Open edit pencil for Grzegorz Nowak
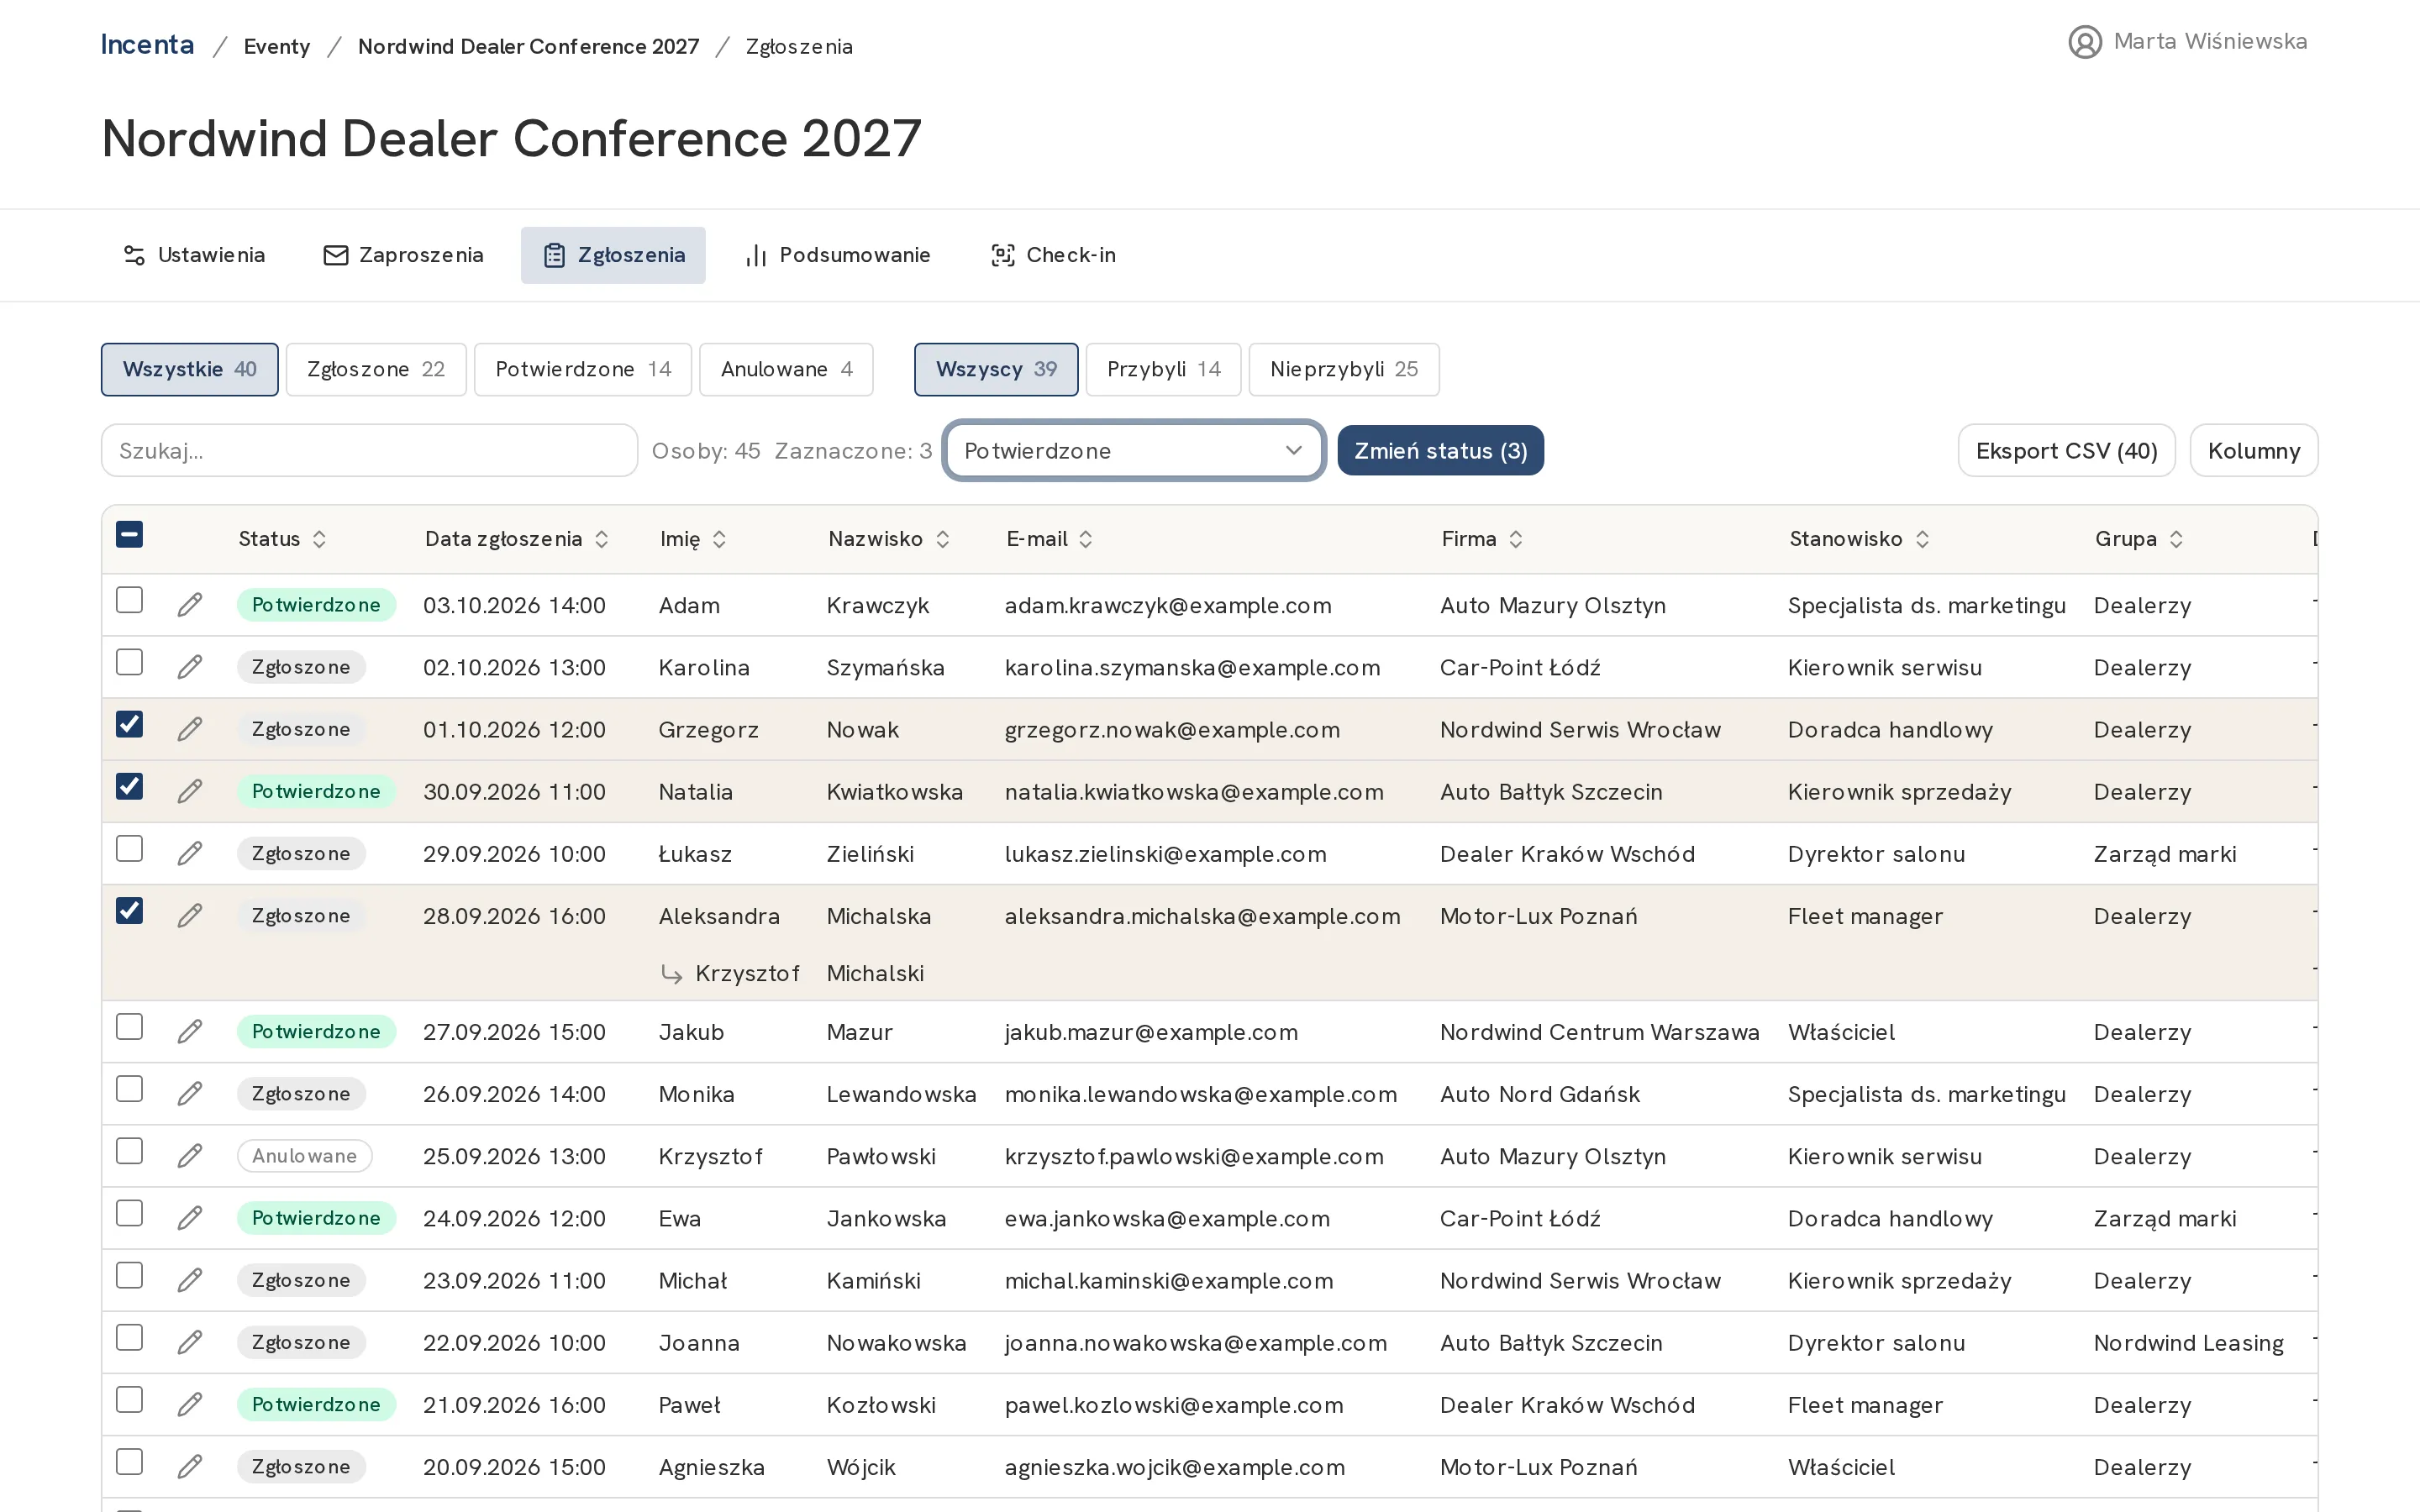 pyautogui.click(x=190, y=729)
